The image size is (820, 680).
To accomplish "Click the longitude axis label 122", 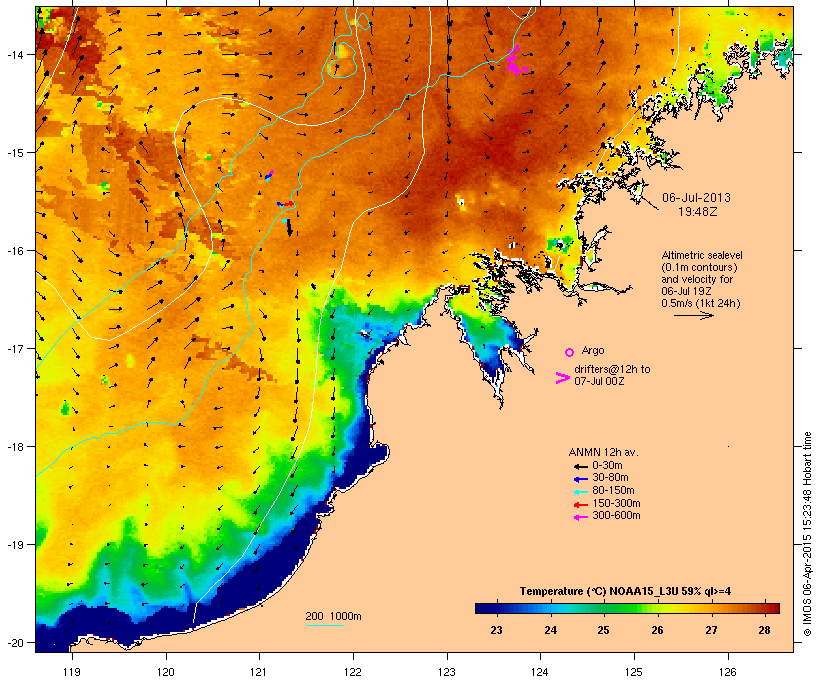I will 353,672.
